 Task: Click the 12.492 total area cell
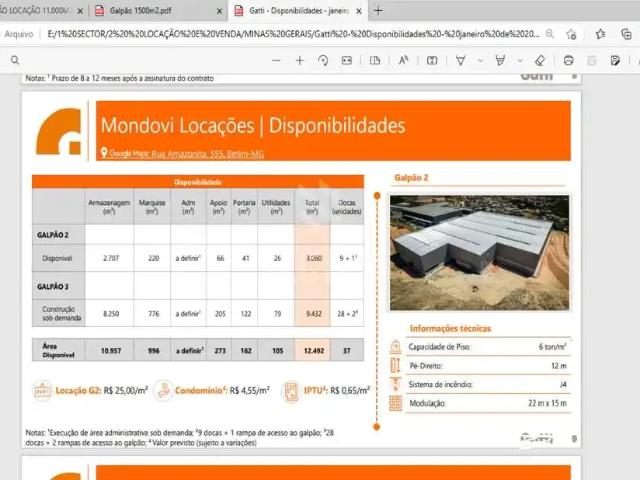(x=314, y=351)
